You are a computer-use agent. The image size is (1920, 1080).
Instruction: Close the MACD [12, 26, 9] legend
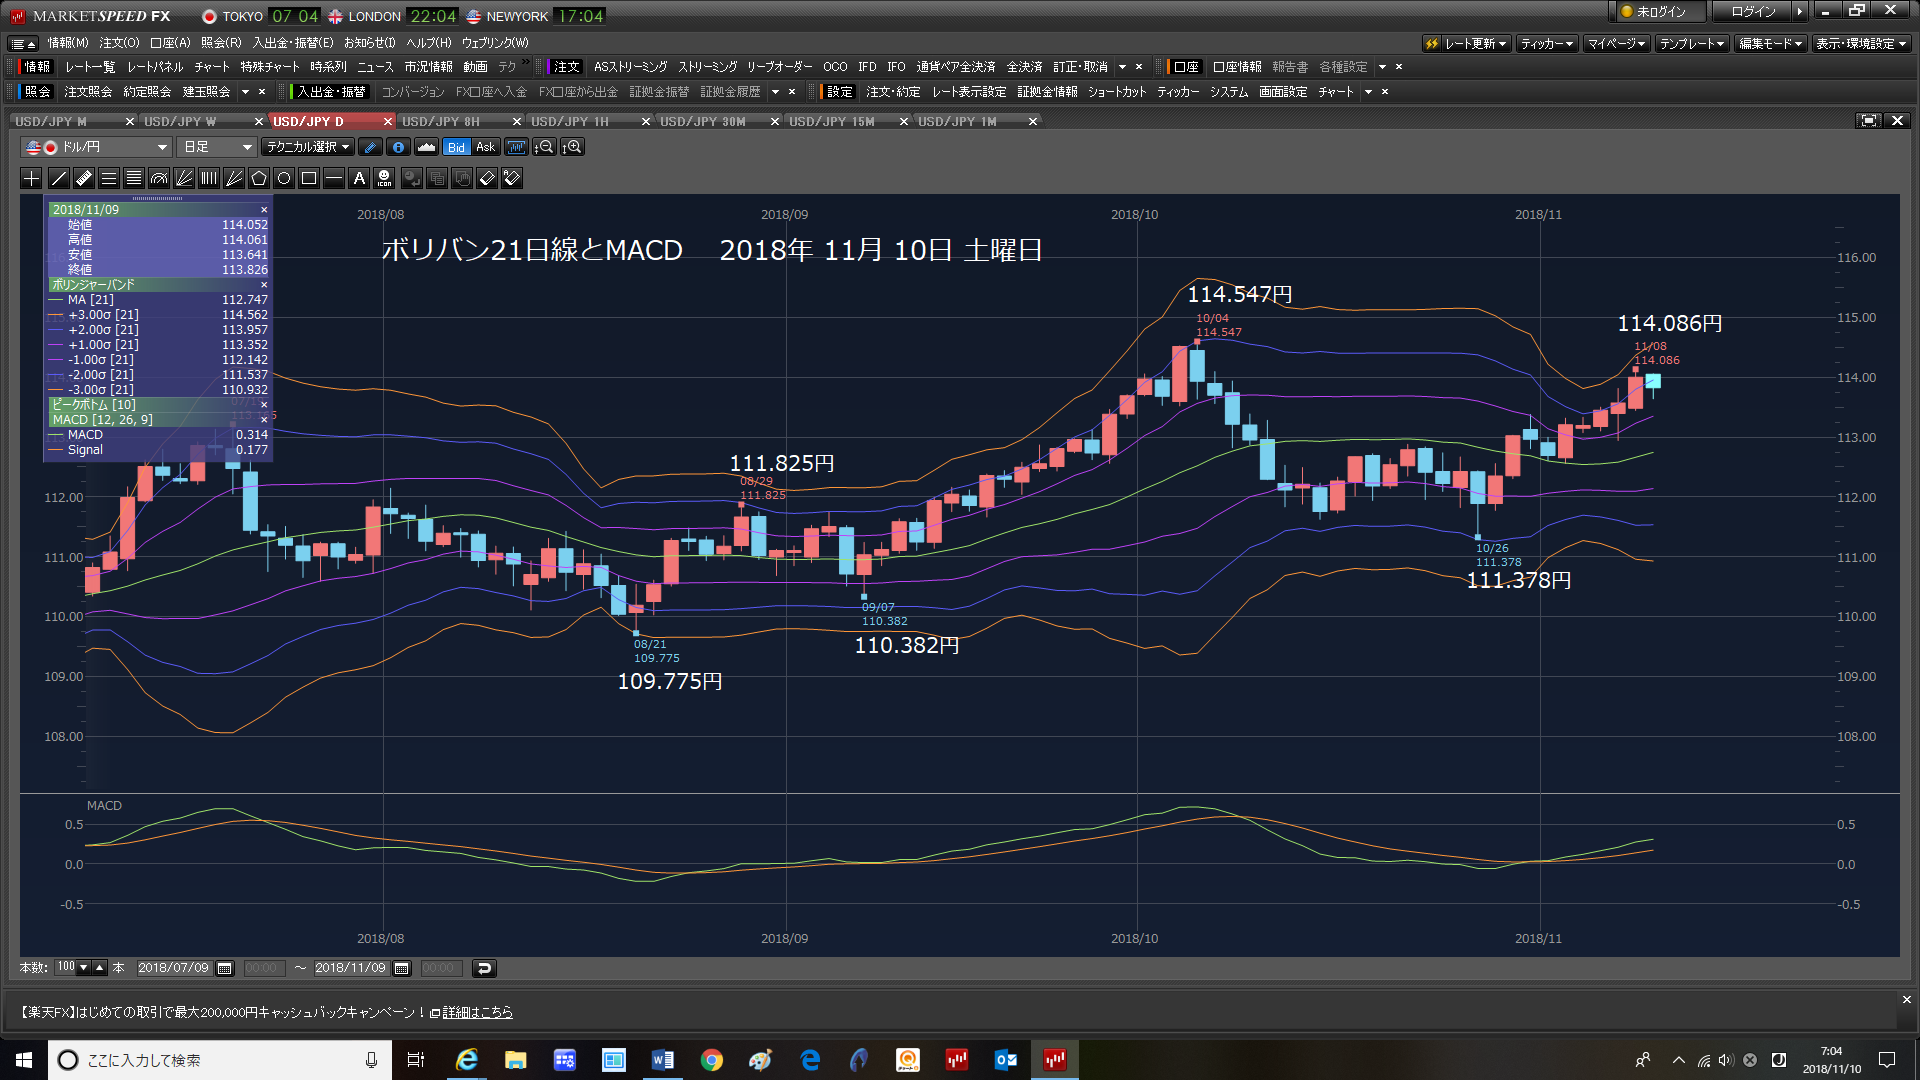[x=264, y=420]
